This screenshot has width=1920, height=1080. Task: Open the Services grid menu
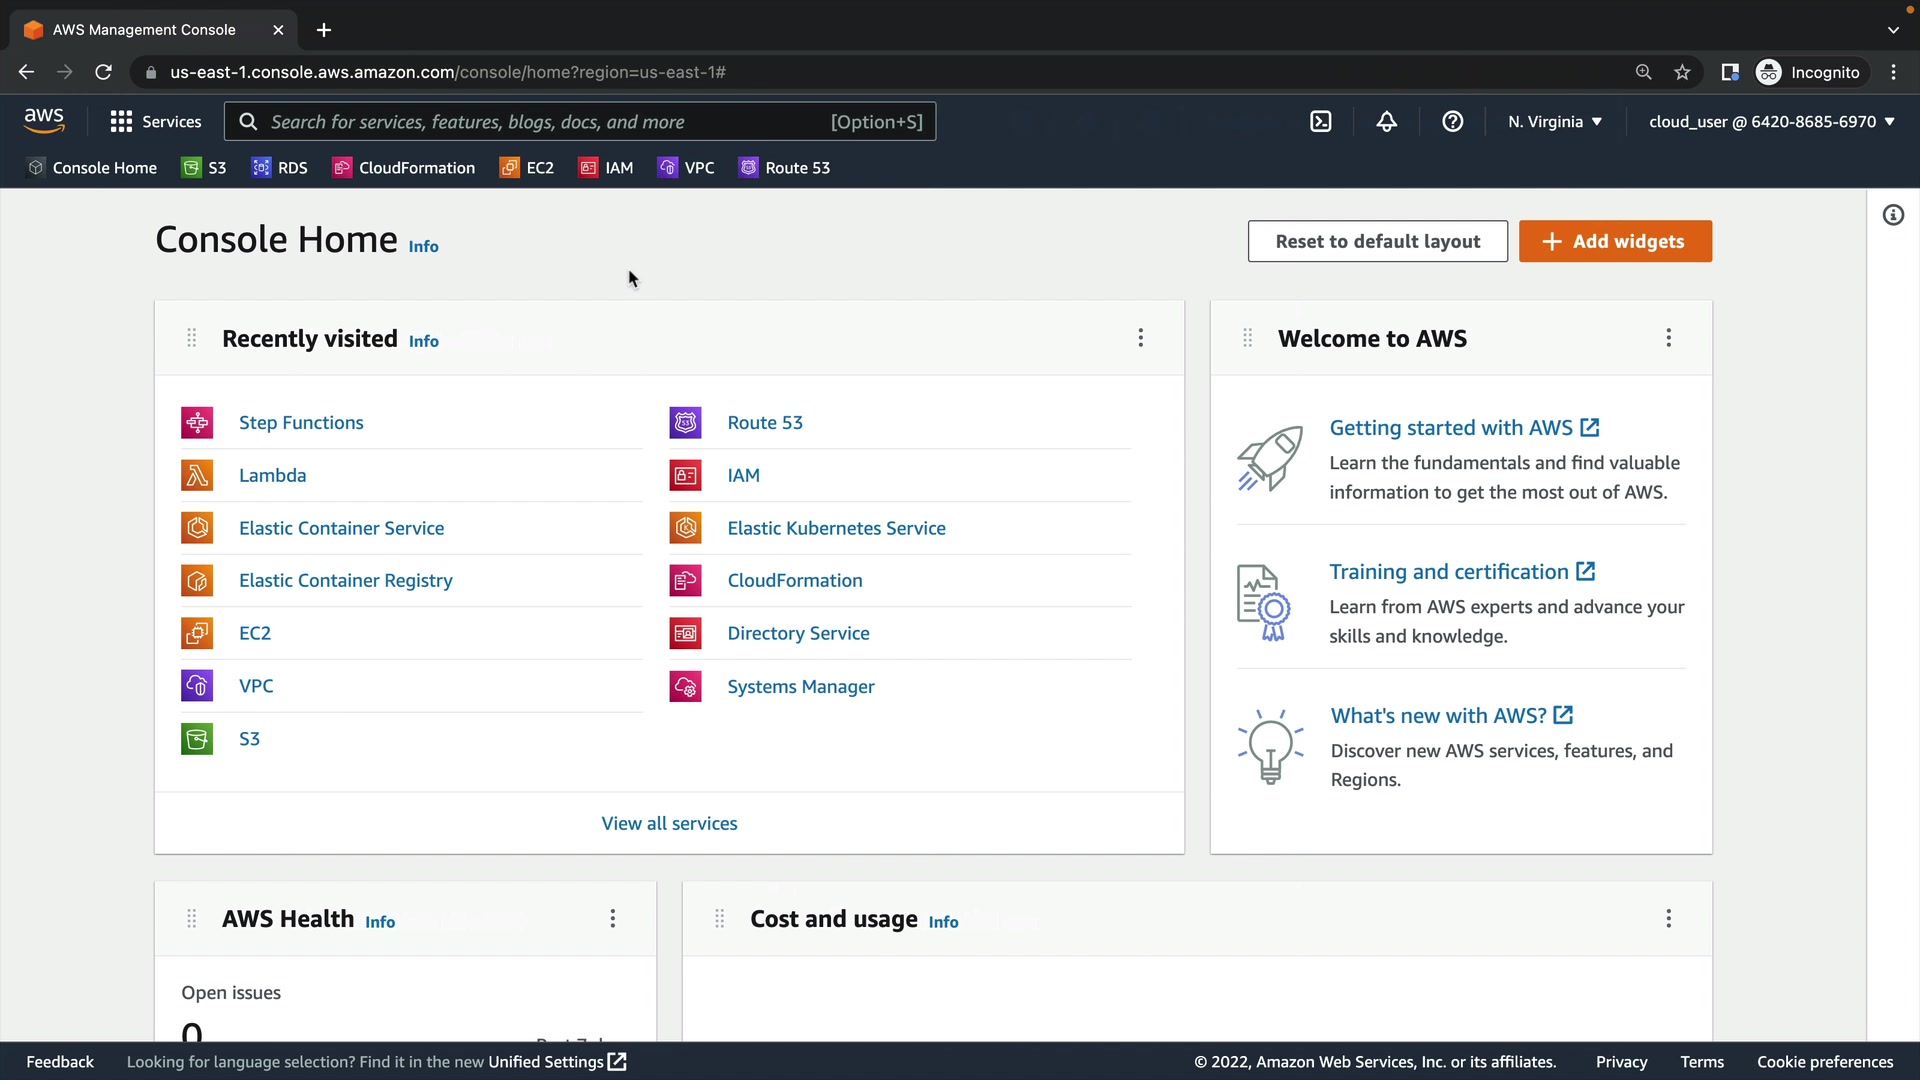(156, 122)
